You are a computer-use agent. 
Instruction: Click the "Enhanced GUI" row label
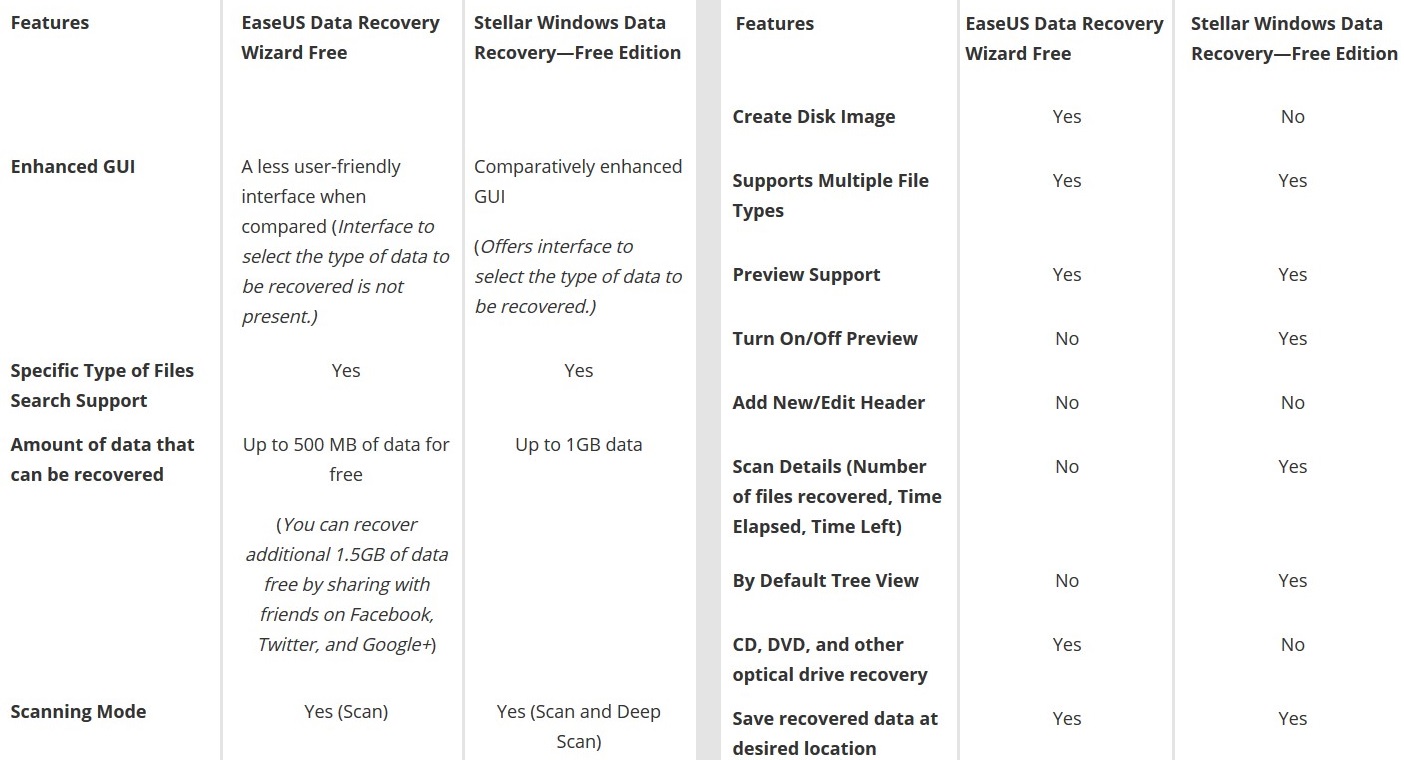(73, 167)
